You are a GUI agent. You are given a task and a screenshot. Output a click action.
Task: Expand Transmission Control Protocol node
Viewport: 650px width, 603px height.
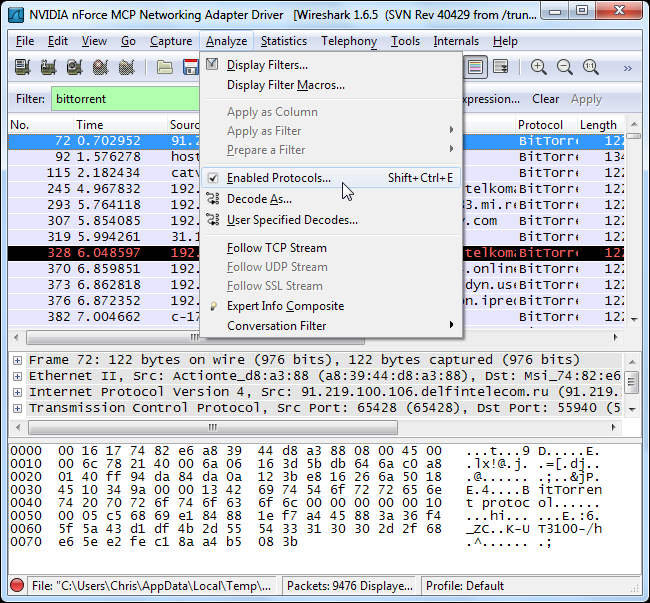17,408
